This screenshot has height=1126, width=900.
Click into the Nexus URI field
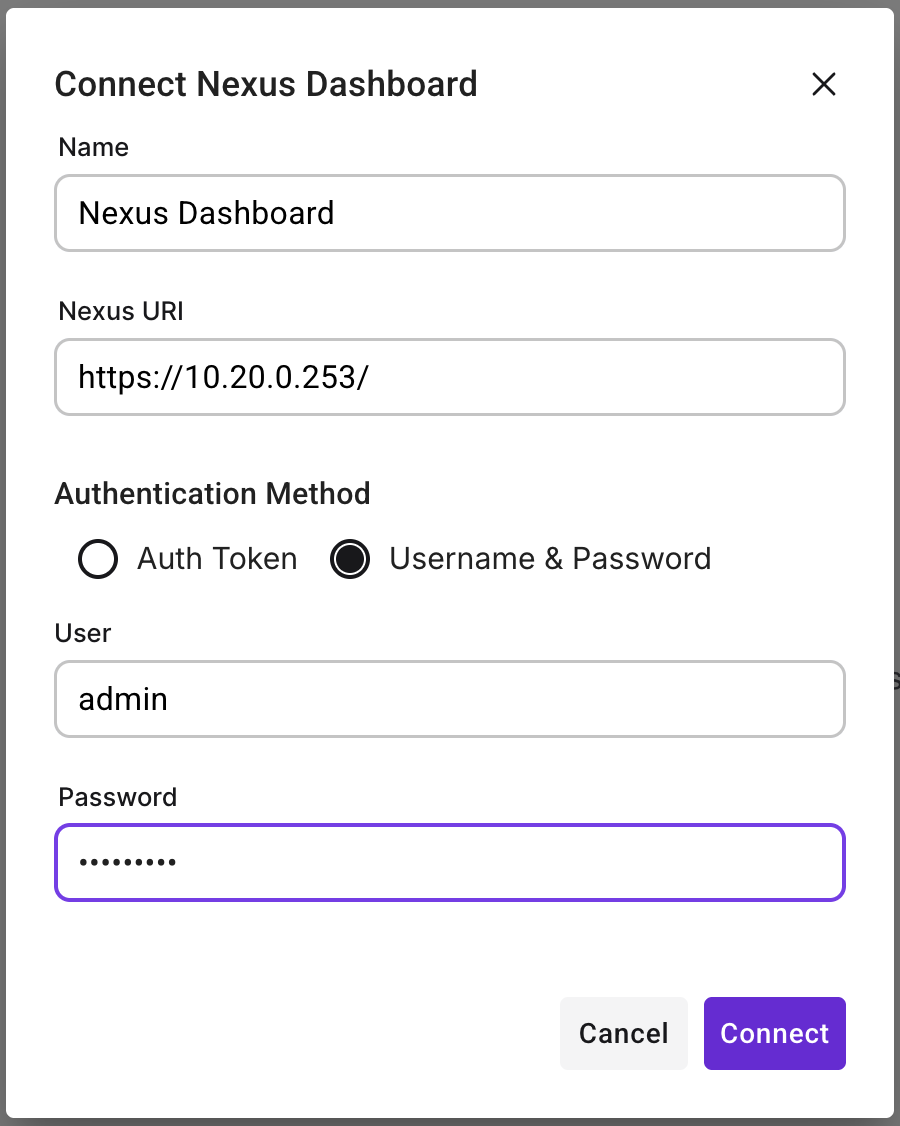[x=600, y=377]
